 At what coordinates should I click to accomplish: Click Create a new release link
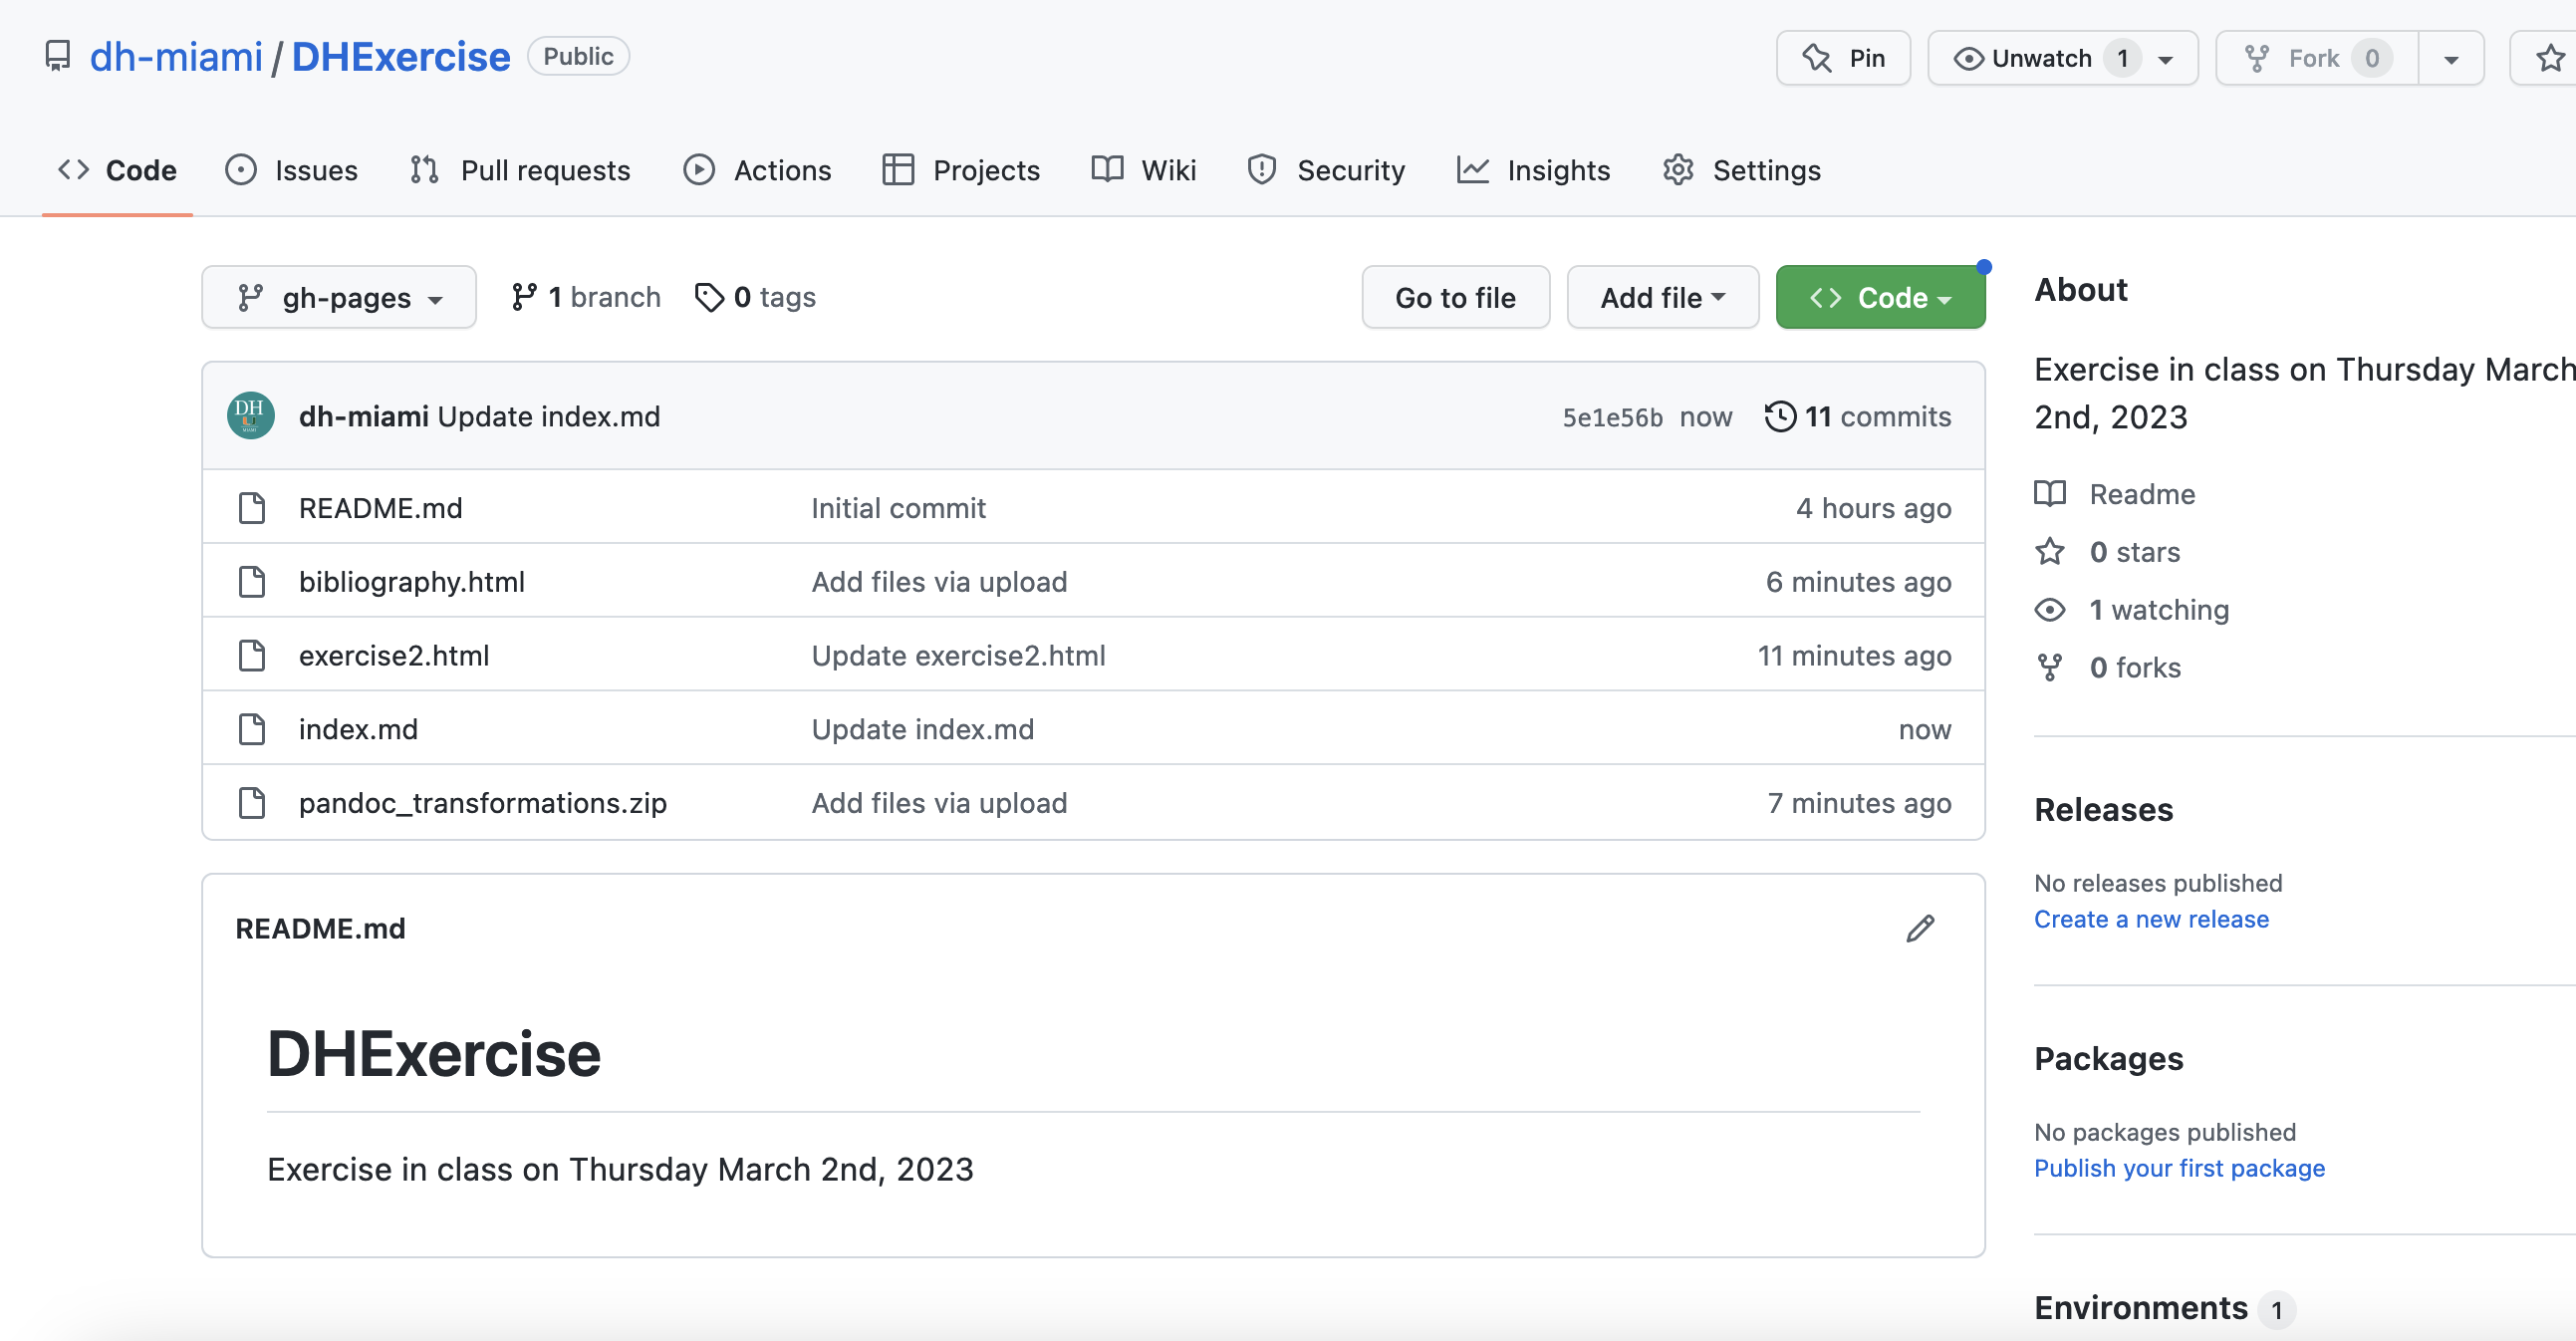pyautogui.click(x=2151, y=919)
